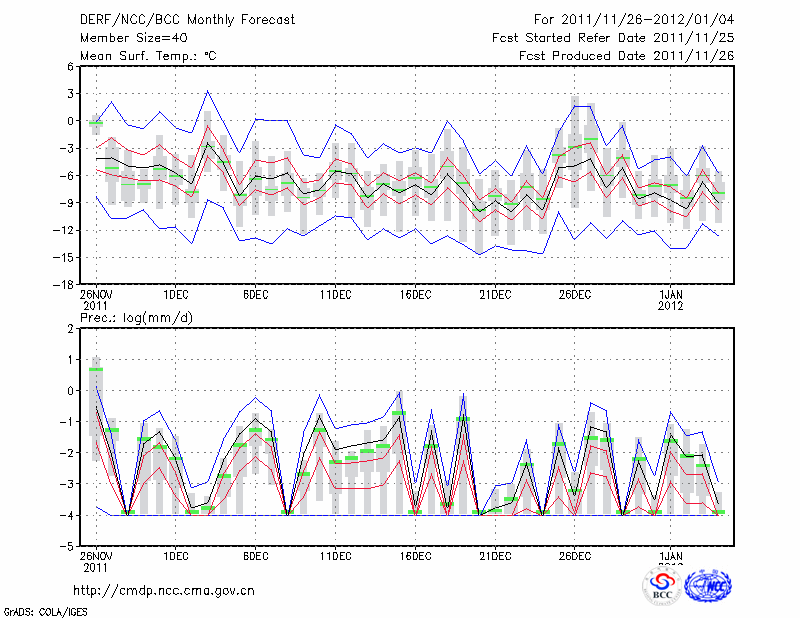Image resolution: width=800 pixels, height=618 pixels.
Task: Click the NCC globe logo
Action: pyautogui.click(x=707, y=586)
